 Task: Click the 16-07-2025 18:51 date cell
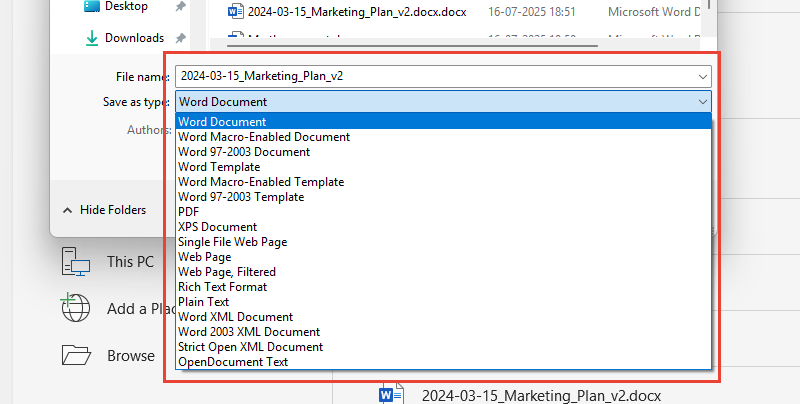[x=532, y=12]
